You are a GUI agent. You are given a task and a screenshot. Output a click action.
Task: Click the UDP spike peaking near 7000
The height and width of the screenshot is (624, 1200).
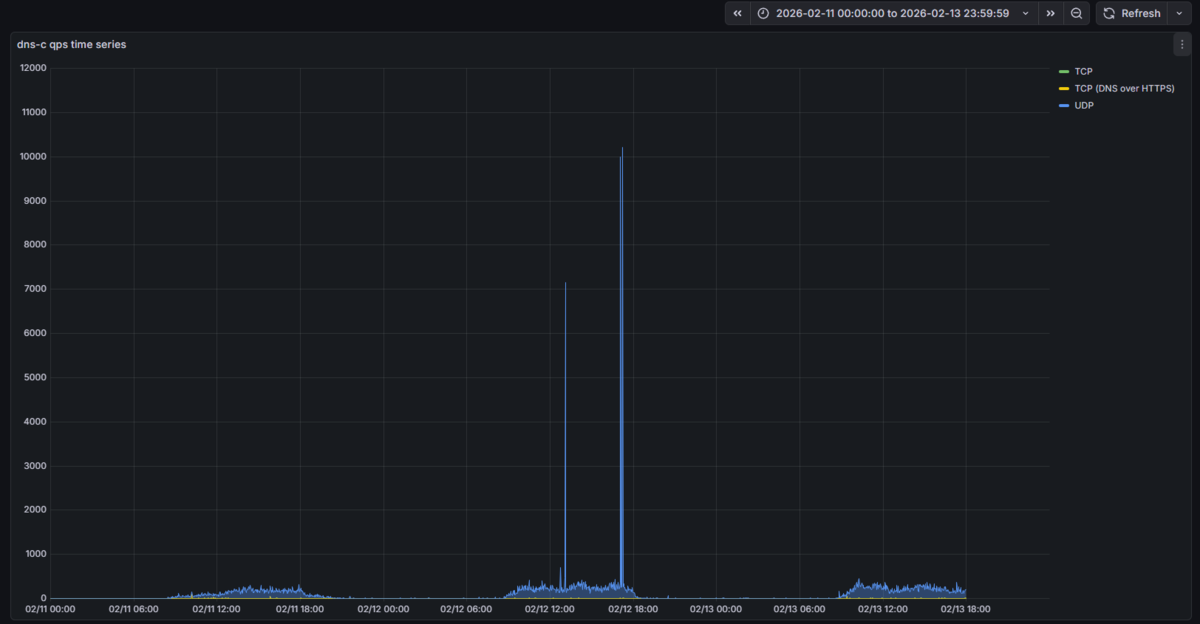[x=565, y=284]
